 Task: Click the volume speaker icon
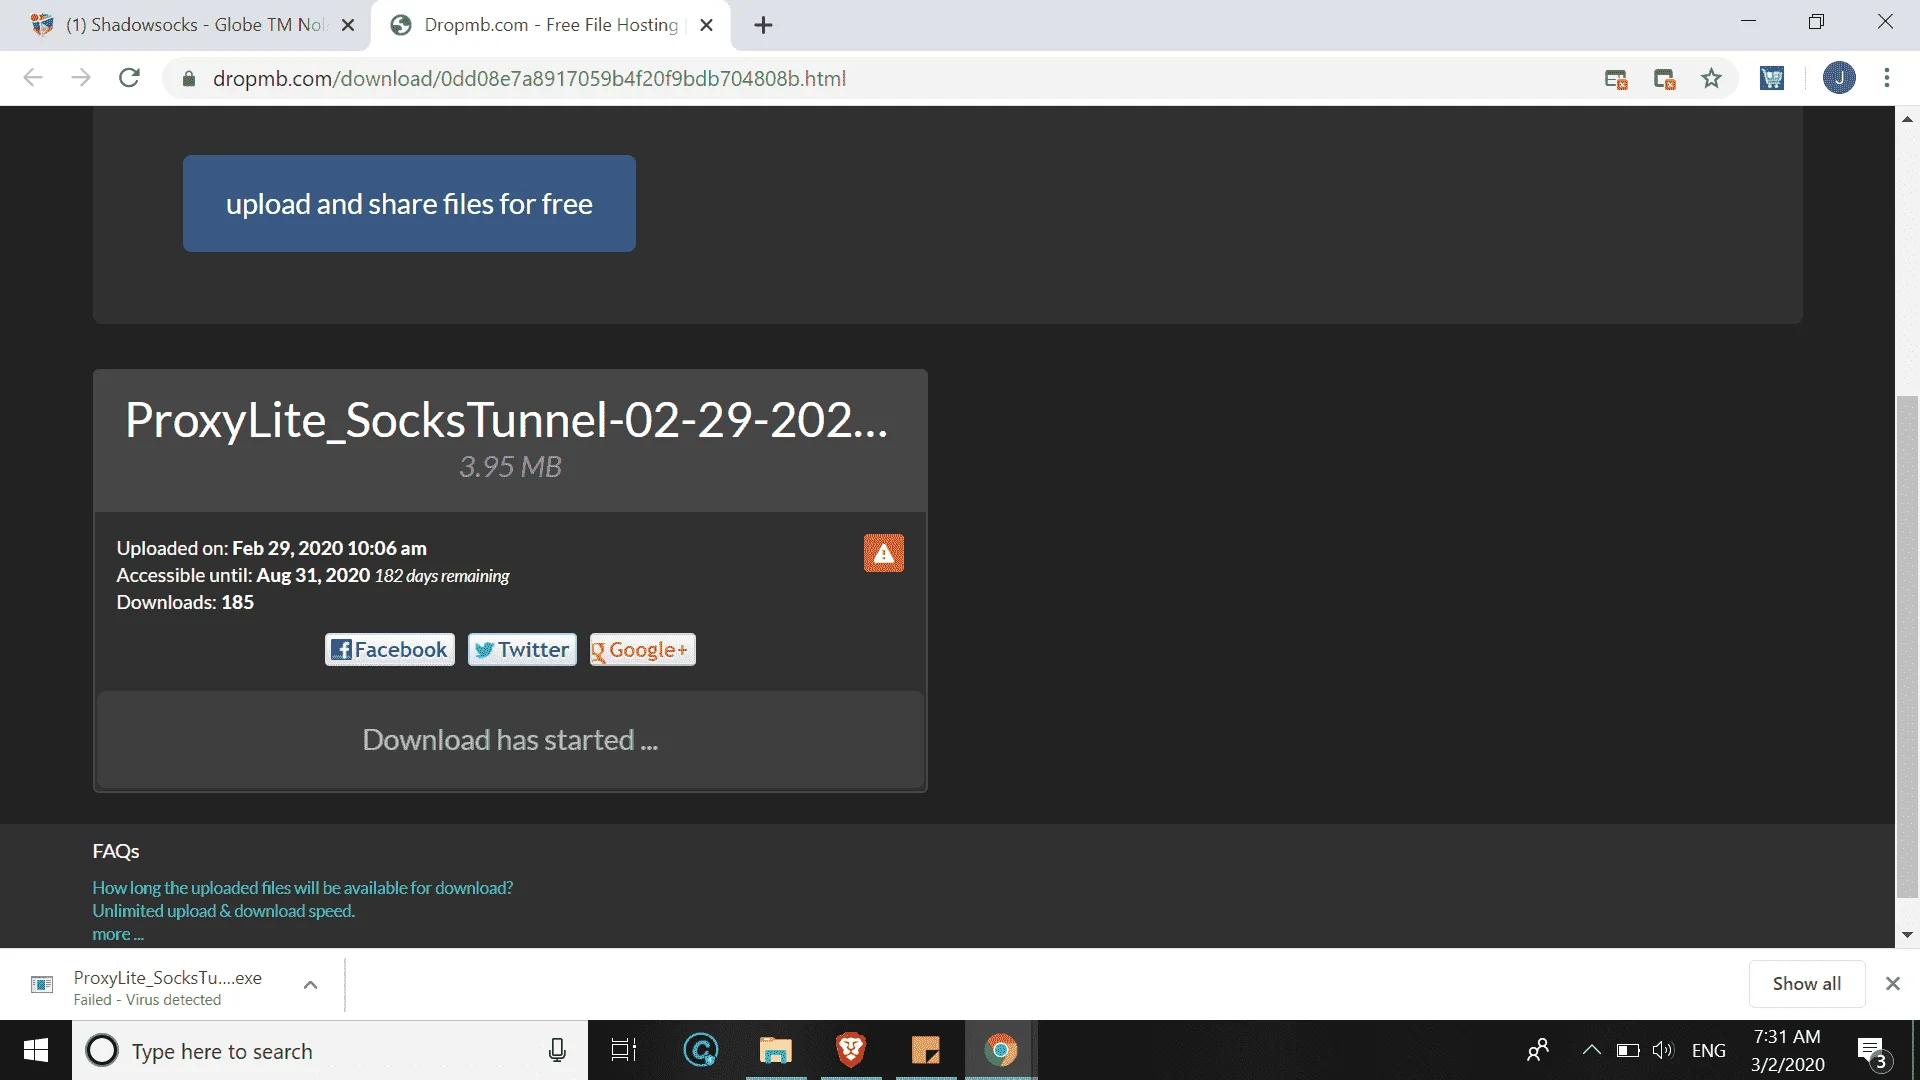click(x=1662, y=1051)
